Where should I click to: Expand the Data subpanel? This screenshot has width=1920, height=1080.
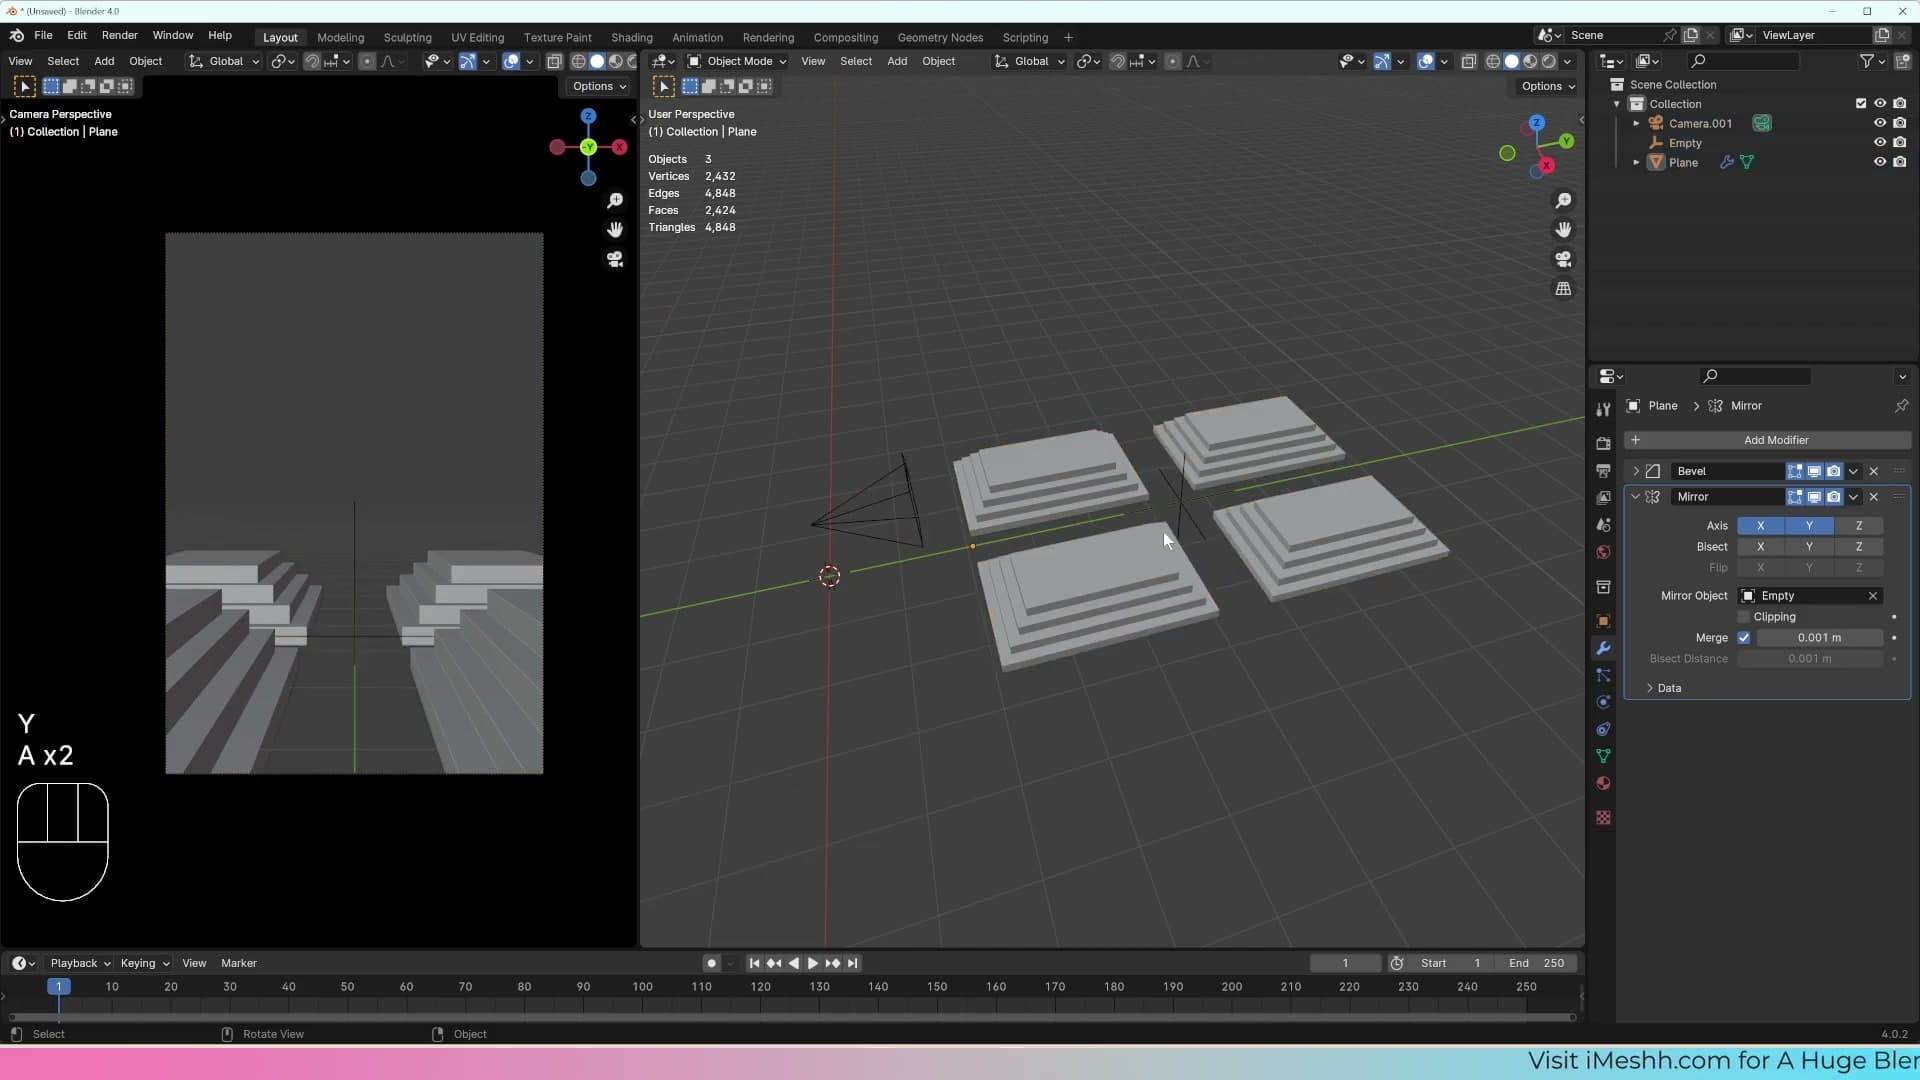click(x=1650, y=688)
